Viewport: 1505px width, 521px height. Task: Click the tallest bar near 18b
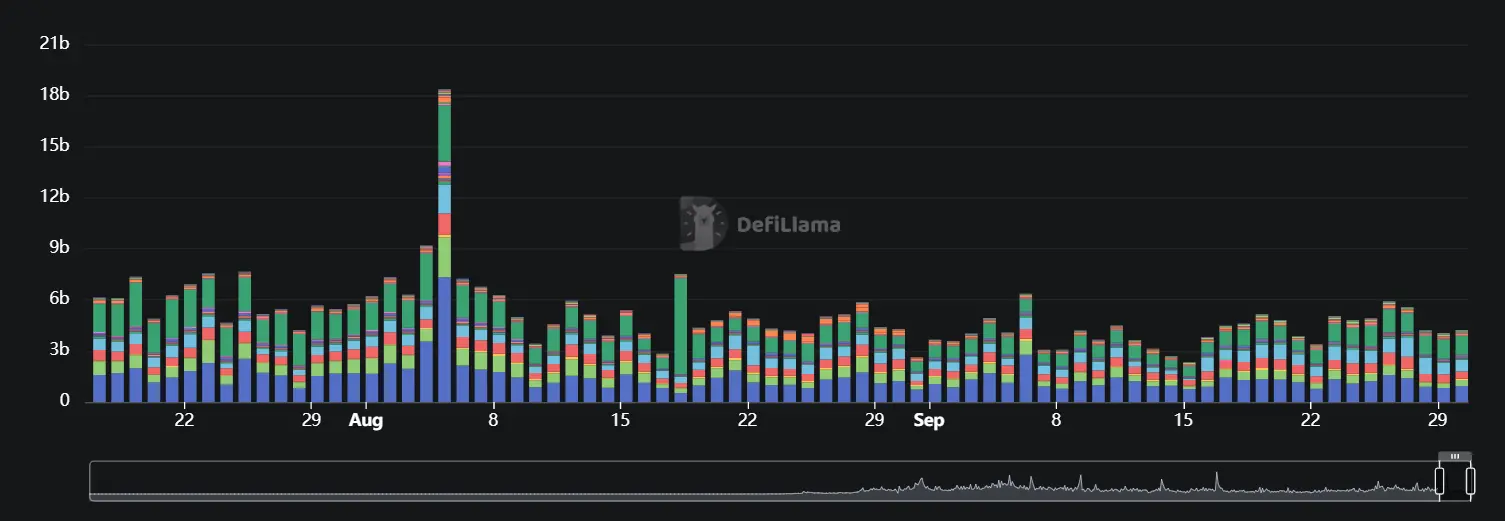coord(444,250)
